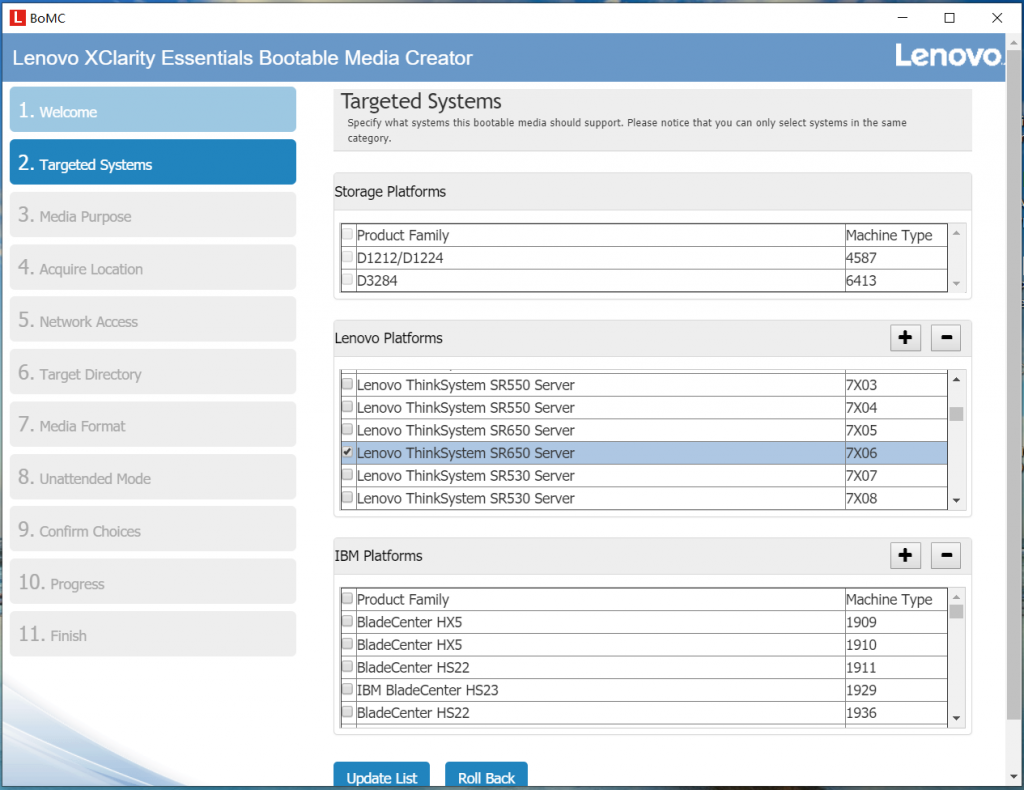Image resolution: width=1024 pixels, height=790 pixels.
Task: Check SR530 Server 7X07 checkbox
Action: click(347, 475)
